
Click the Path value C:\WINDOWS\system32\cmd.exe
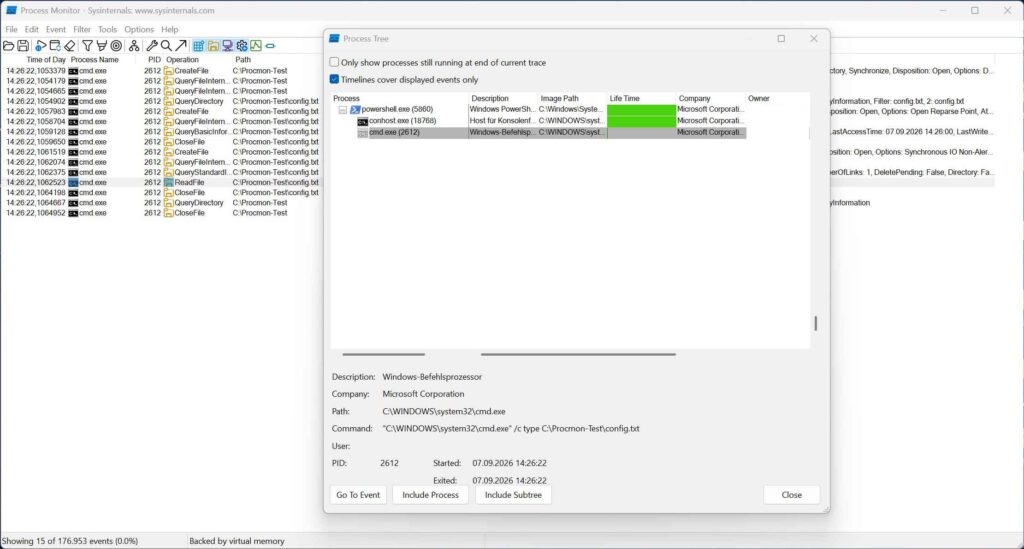point(443,412)
